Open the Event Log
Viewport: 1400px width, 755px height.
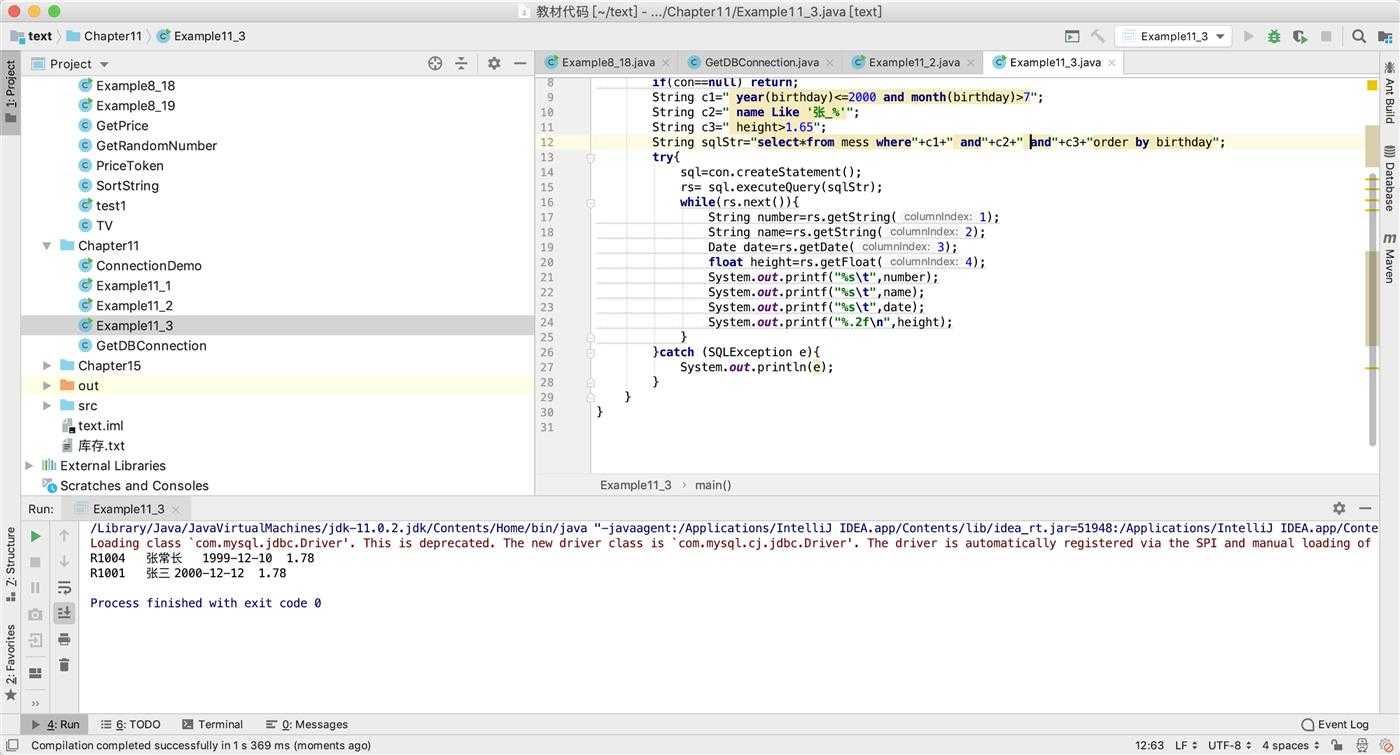coord(1334,724)
